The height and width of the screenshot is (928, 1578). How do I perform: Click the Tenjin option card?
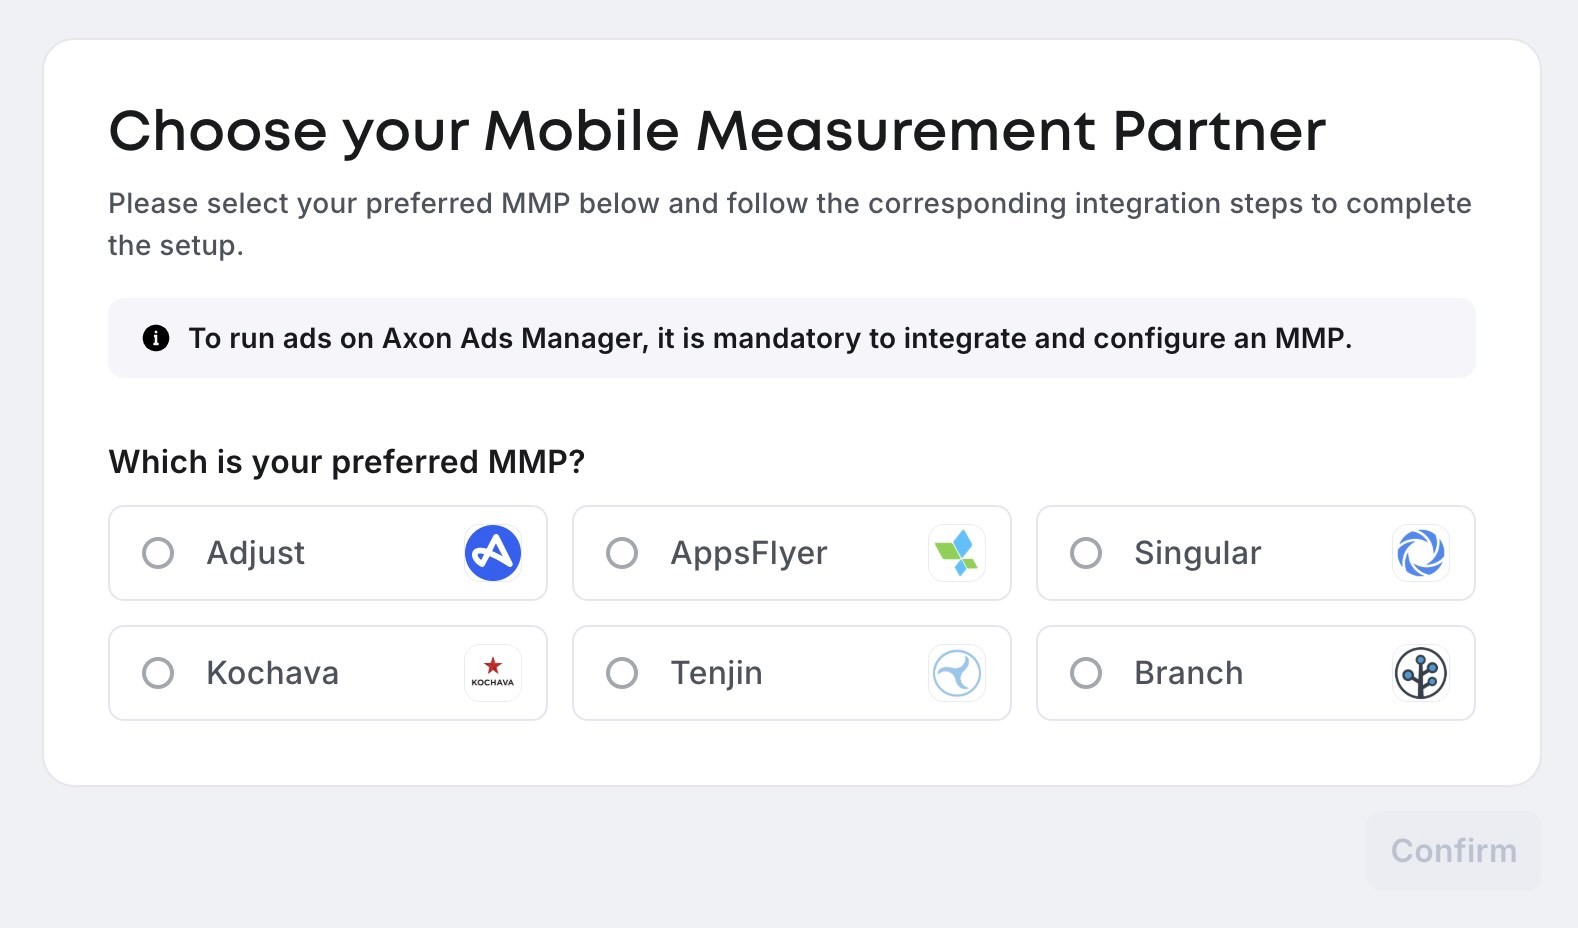pos(791,673)
